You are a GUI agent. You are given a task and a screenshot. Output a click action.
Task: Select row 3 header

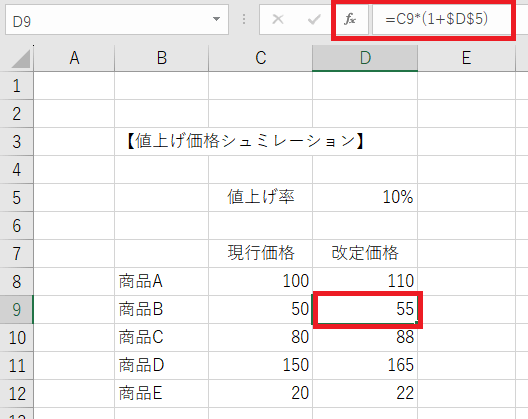(x=16, y=141)
